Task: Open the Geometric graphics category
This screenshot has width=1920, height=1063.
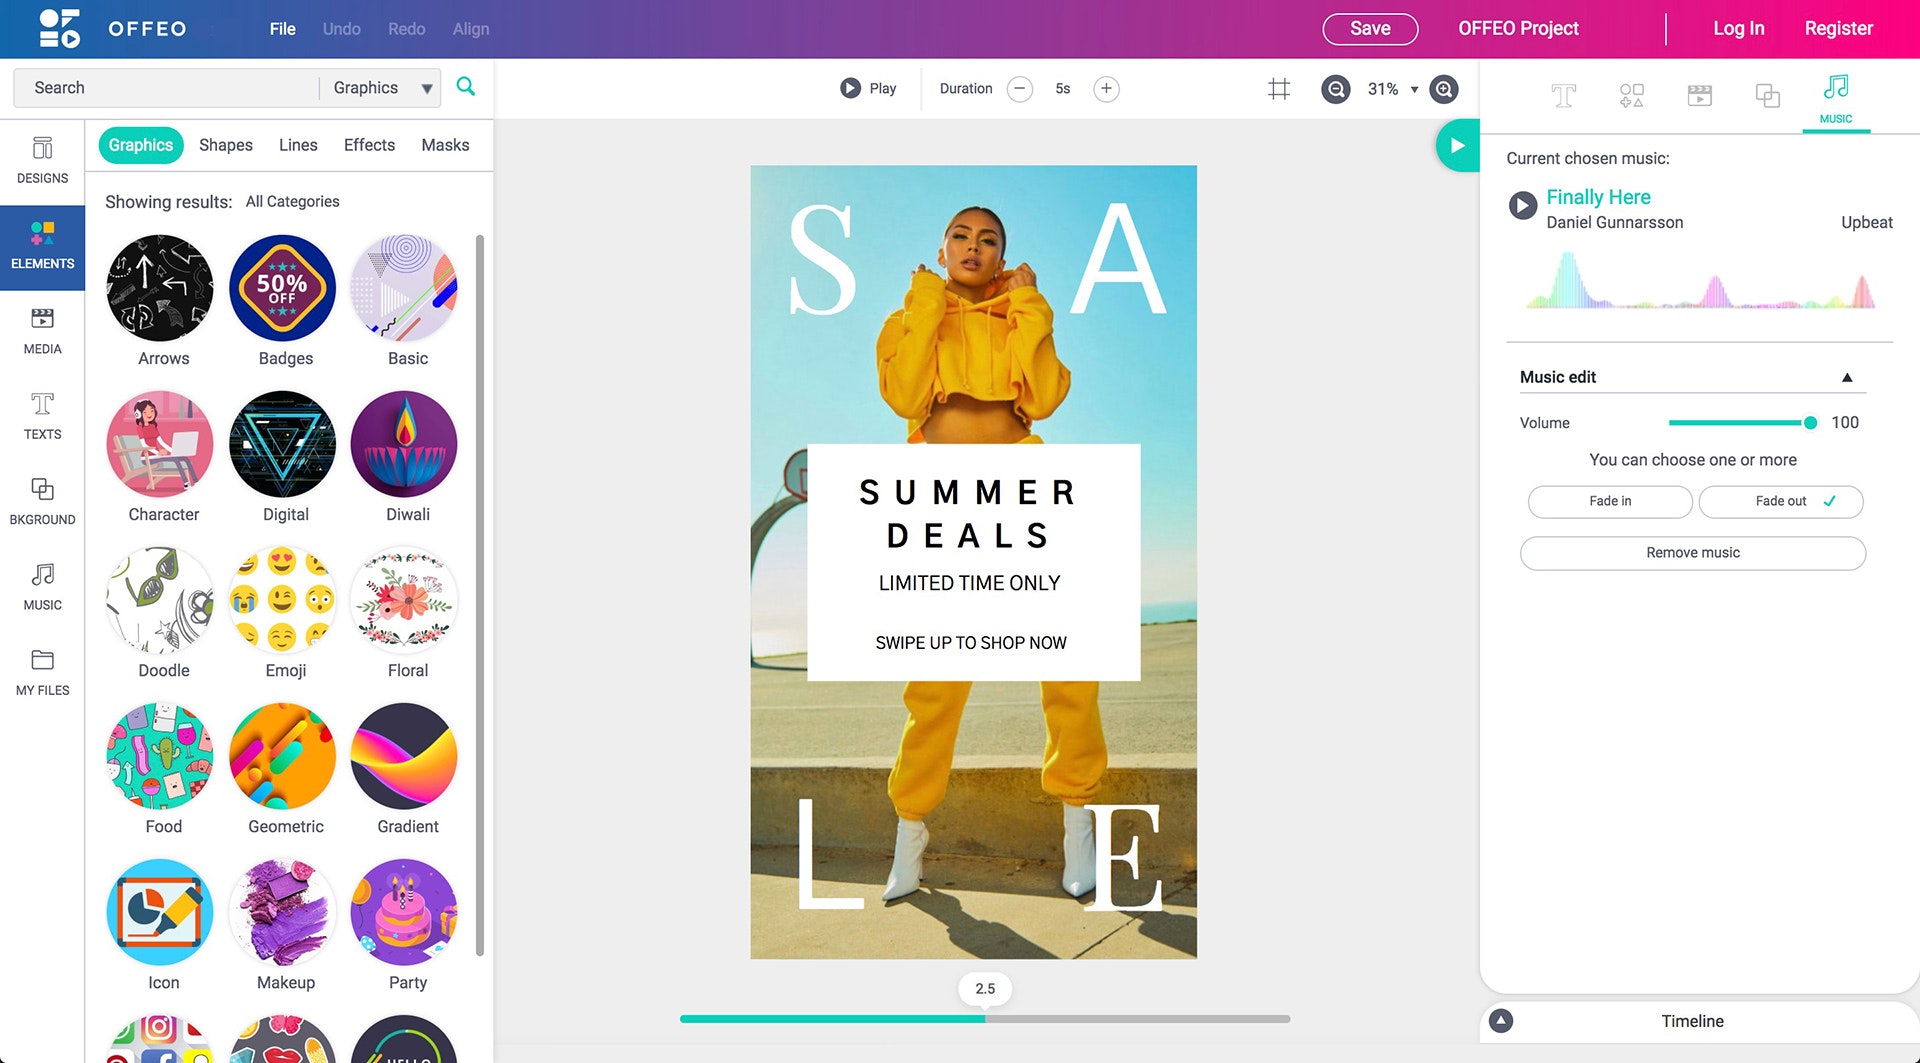Action: pyautogui.click(x=284, y=769)
